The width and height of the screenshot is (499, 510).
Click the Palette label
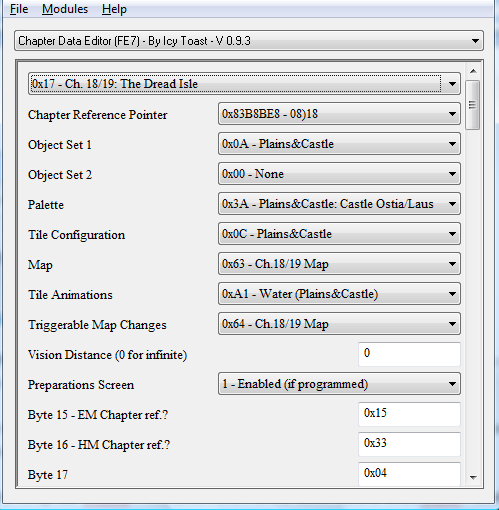click(46, 205)
